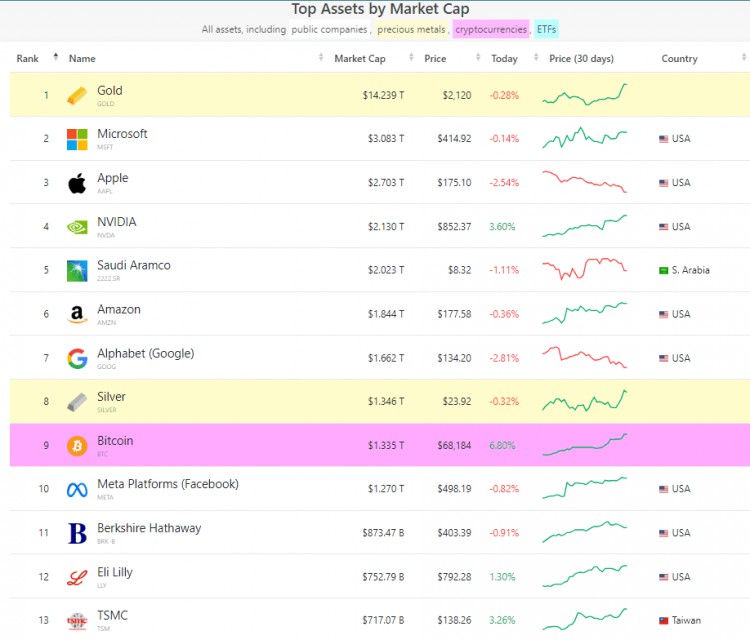Open the Gold asset page
This screenshot has height=640, width=750.
[x=110, y=91]
